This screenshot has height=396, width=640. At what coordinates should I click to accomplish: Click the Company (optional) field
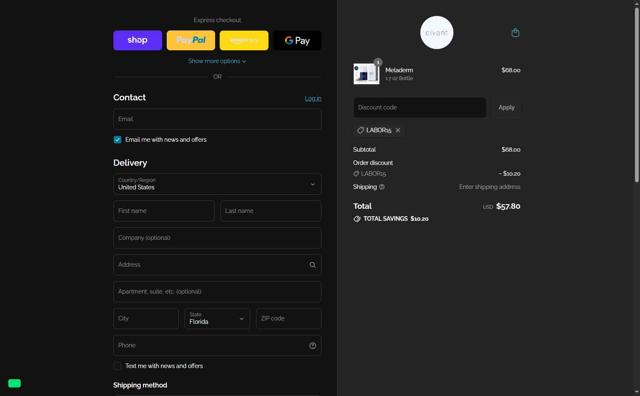click(217, 238)
